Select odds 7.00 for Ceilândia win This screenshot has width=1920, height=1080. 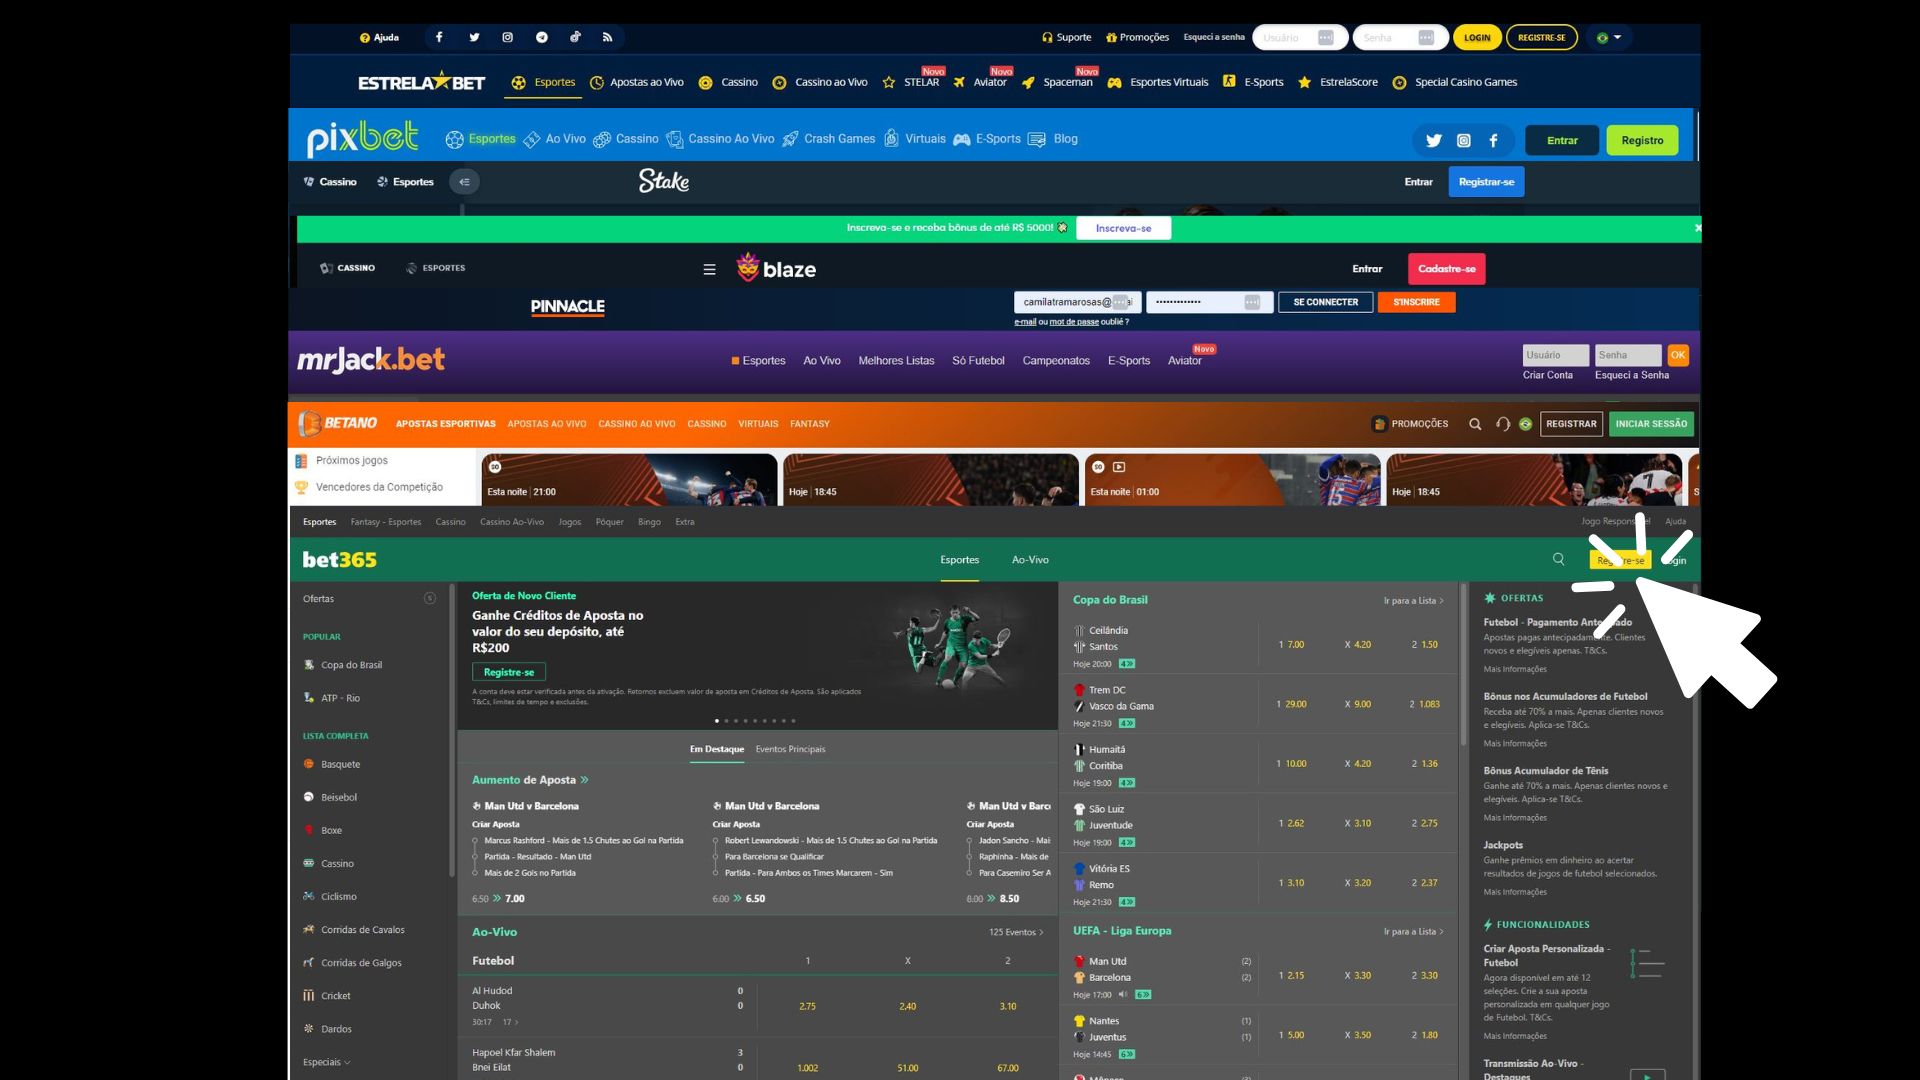[1291, 645]
